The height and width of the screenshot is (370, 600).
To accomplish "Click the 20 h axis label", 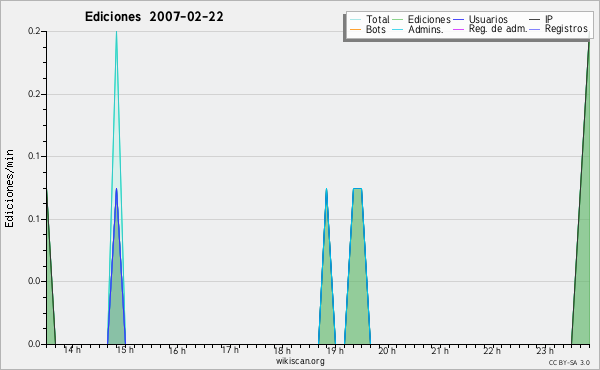I will [x=387, y=350].
